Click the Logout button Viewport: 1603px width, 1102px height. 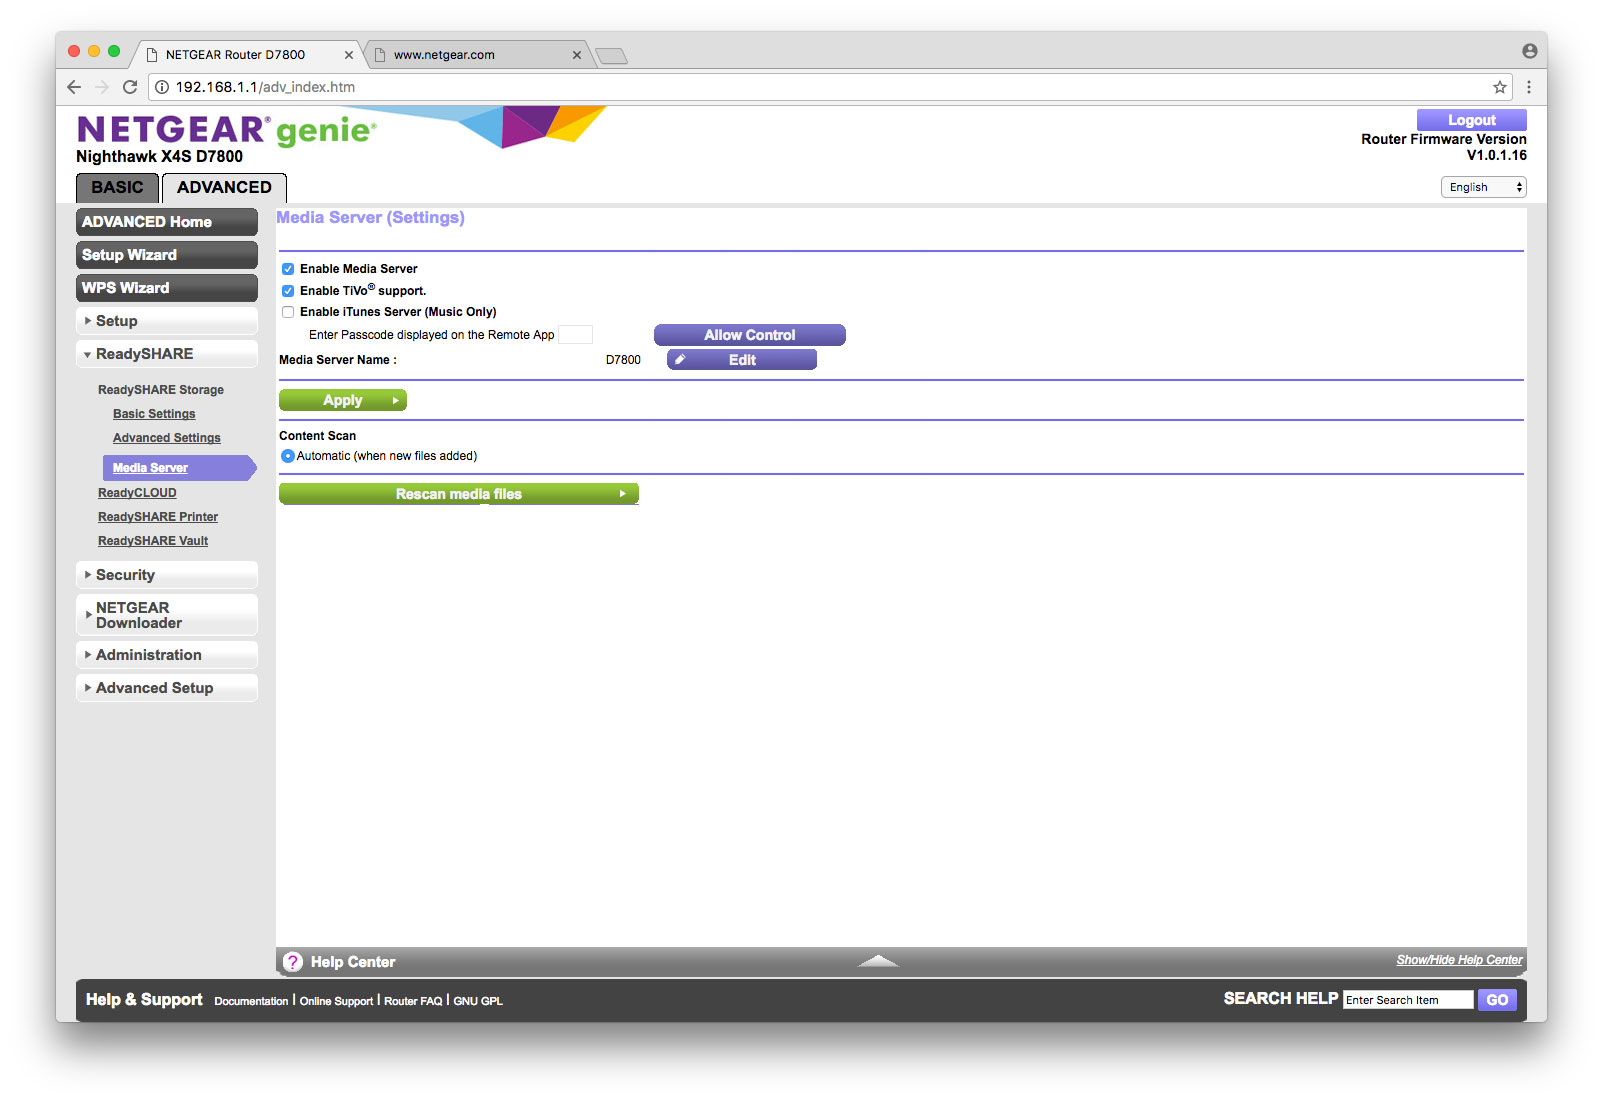tap(1471, 120)
